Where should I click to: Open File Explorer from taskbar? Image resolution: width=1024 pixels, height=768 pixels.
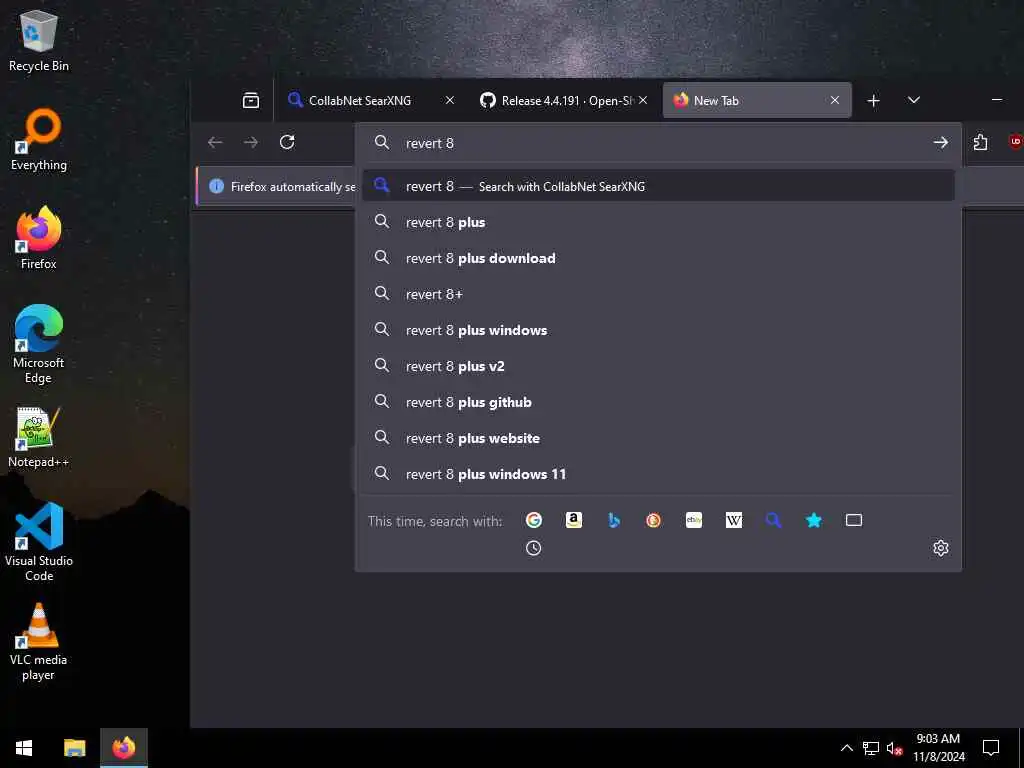[74, 748]
